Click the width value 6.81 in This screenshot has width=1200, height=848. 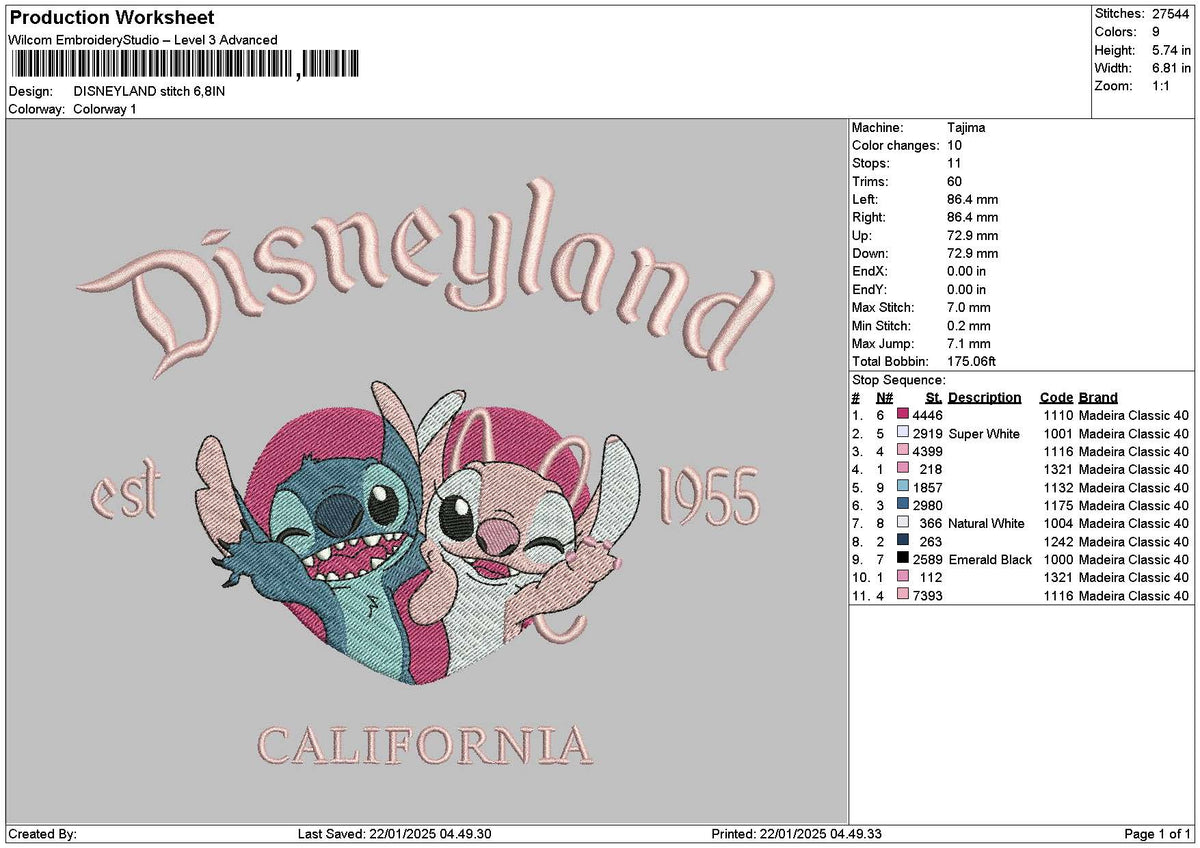click(x=1171, y=68)
